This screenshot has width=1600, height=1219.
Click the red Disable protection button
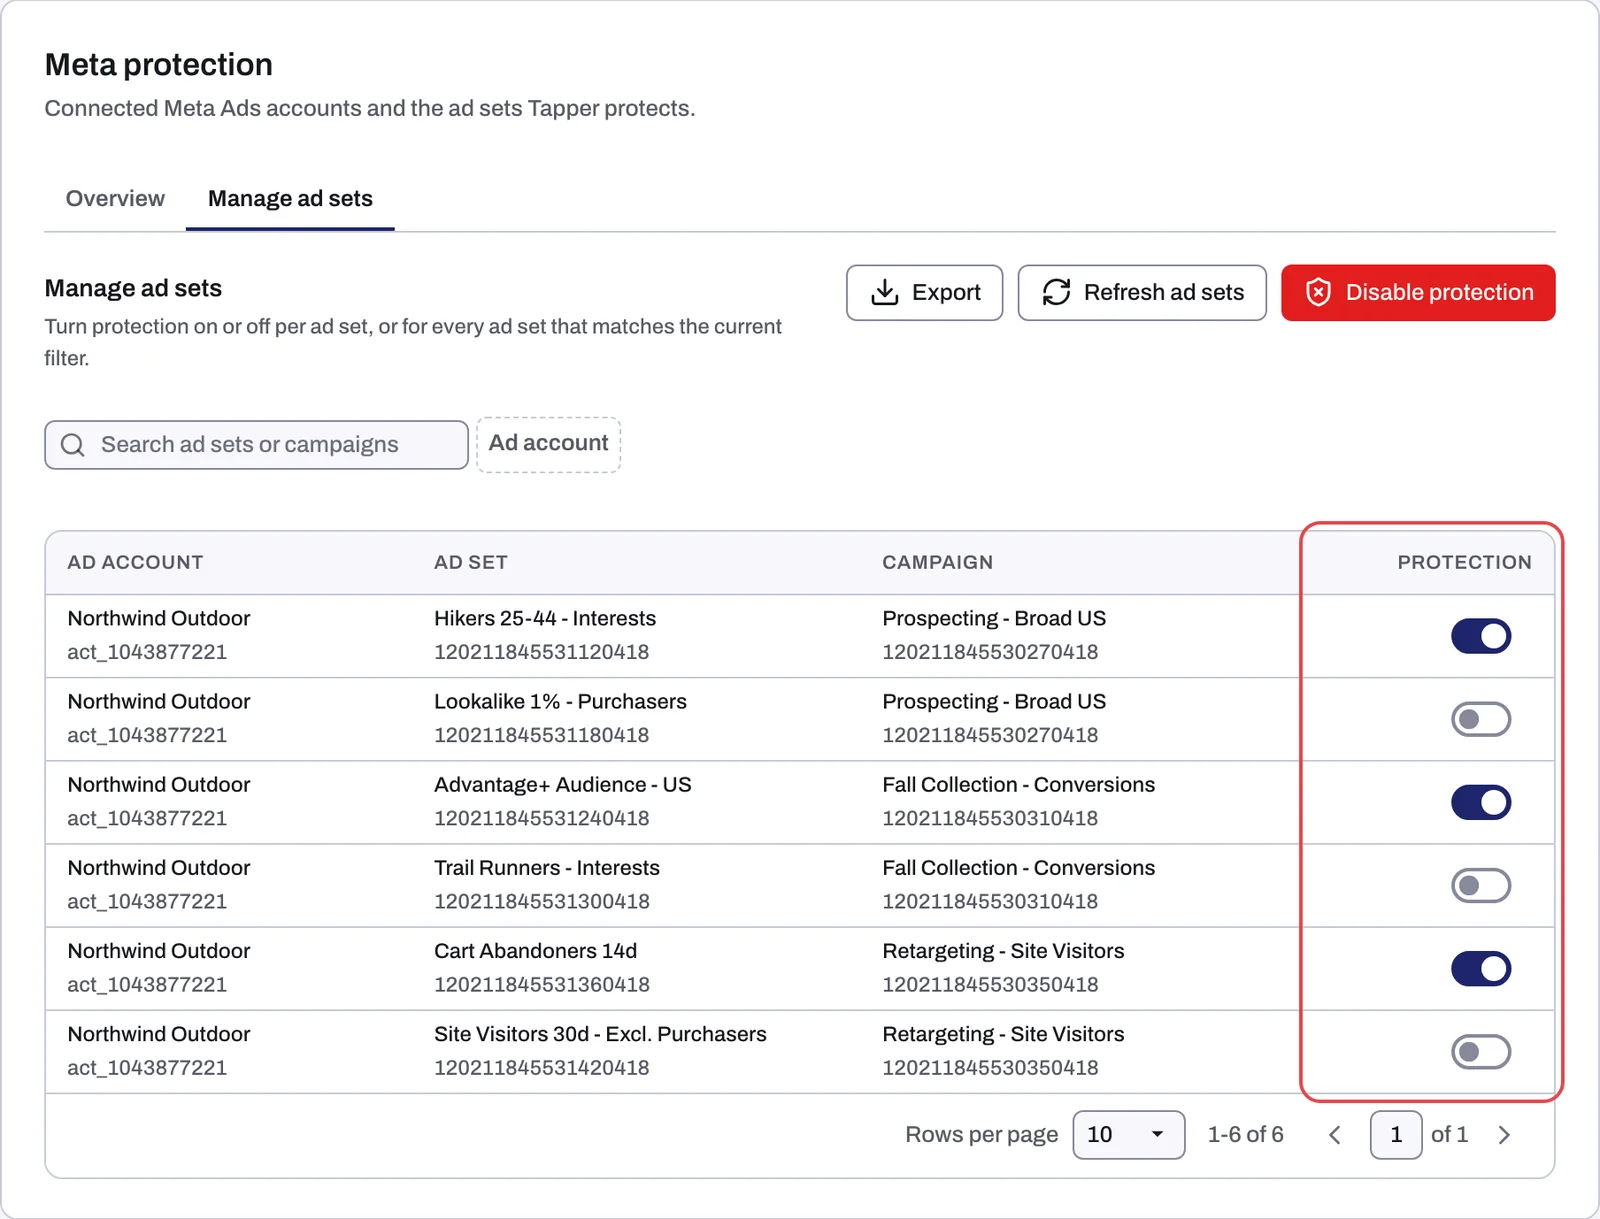coord(1418,293)
